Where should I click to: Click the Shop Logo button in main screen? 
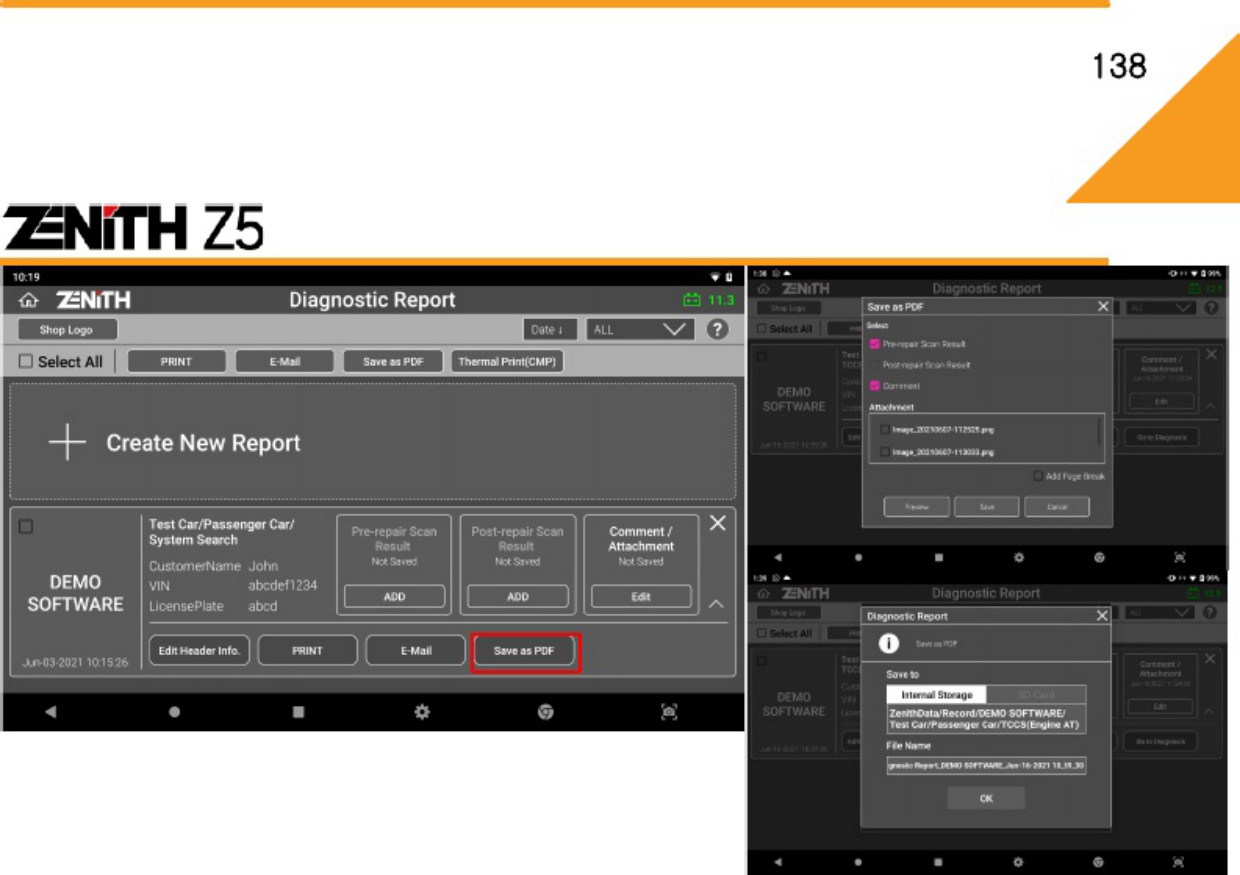67,329
